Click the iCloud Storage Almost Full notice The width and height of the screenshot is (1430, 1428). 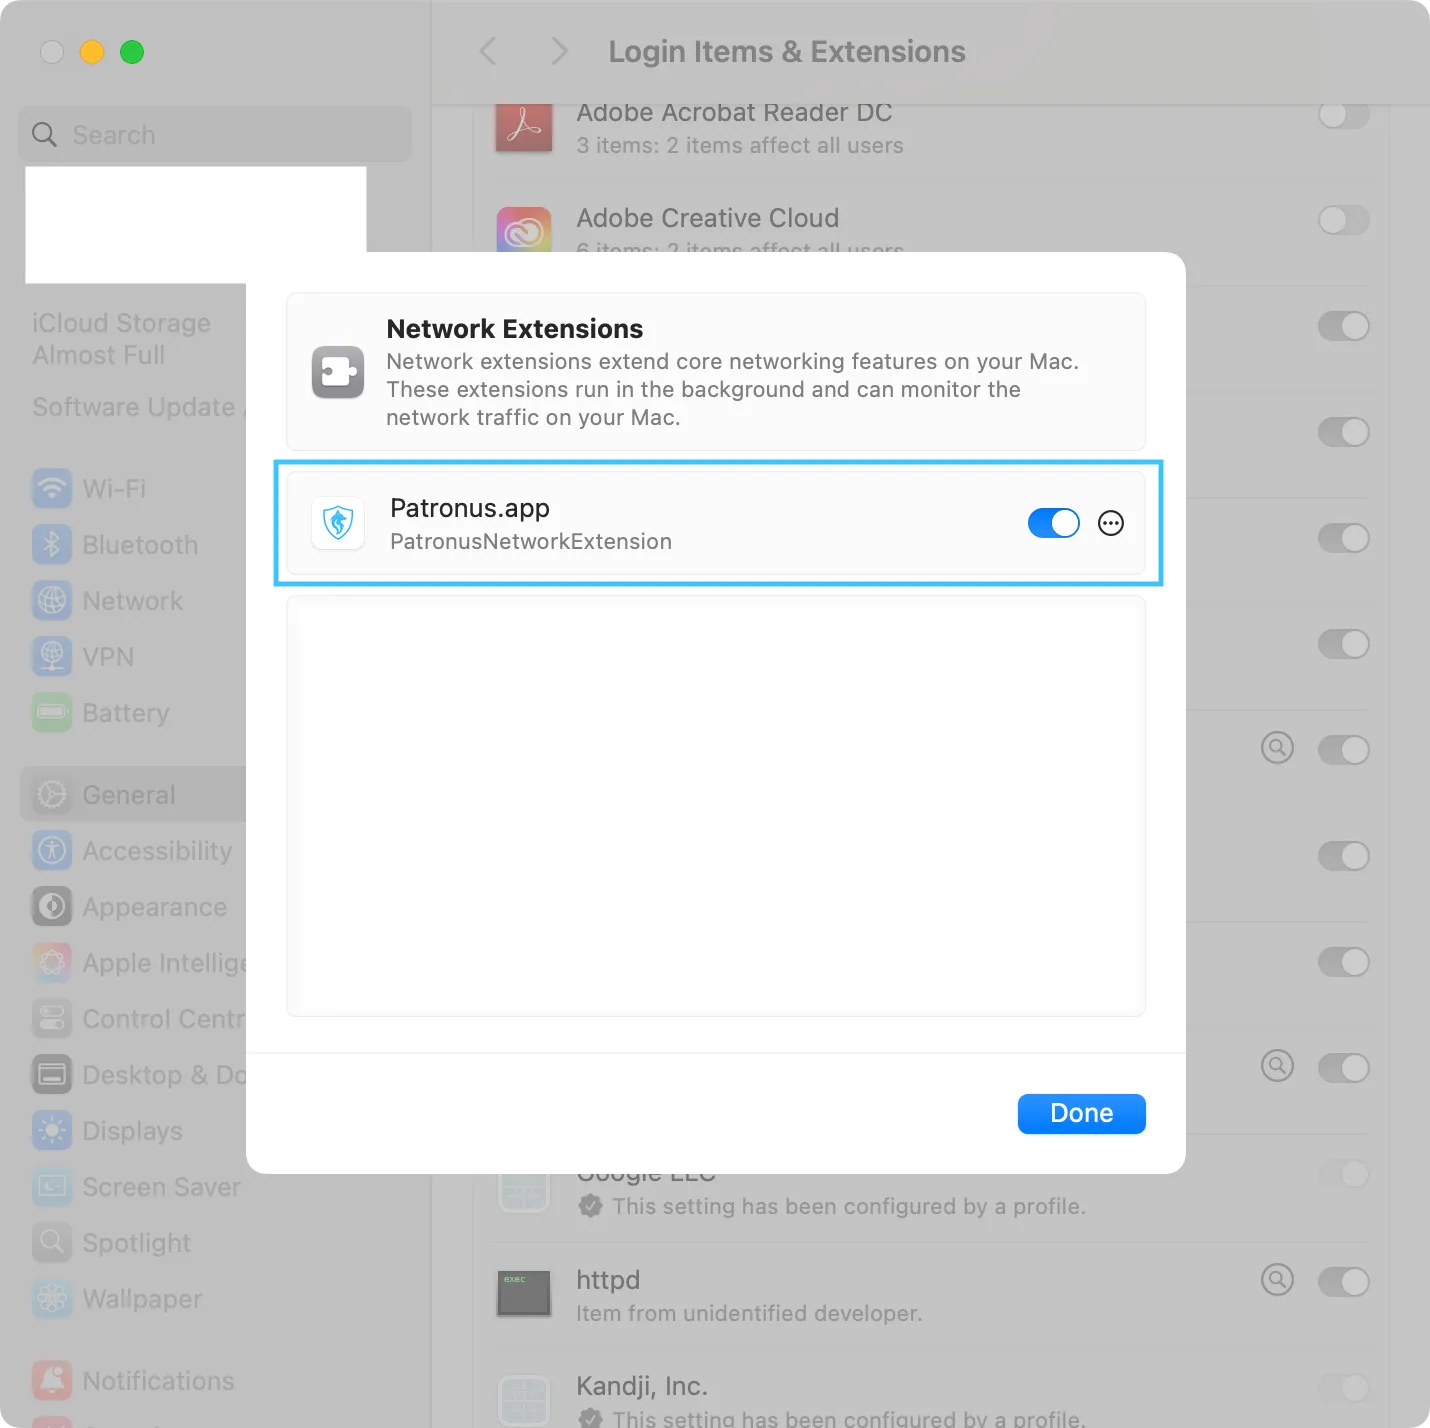coord(122,339)
